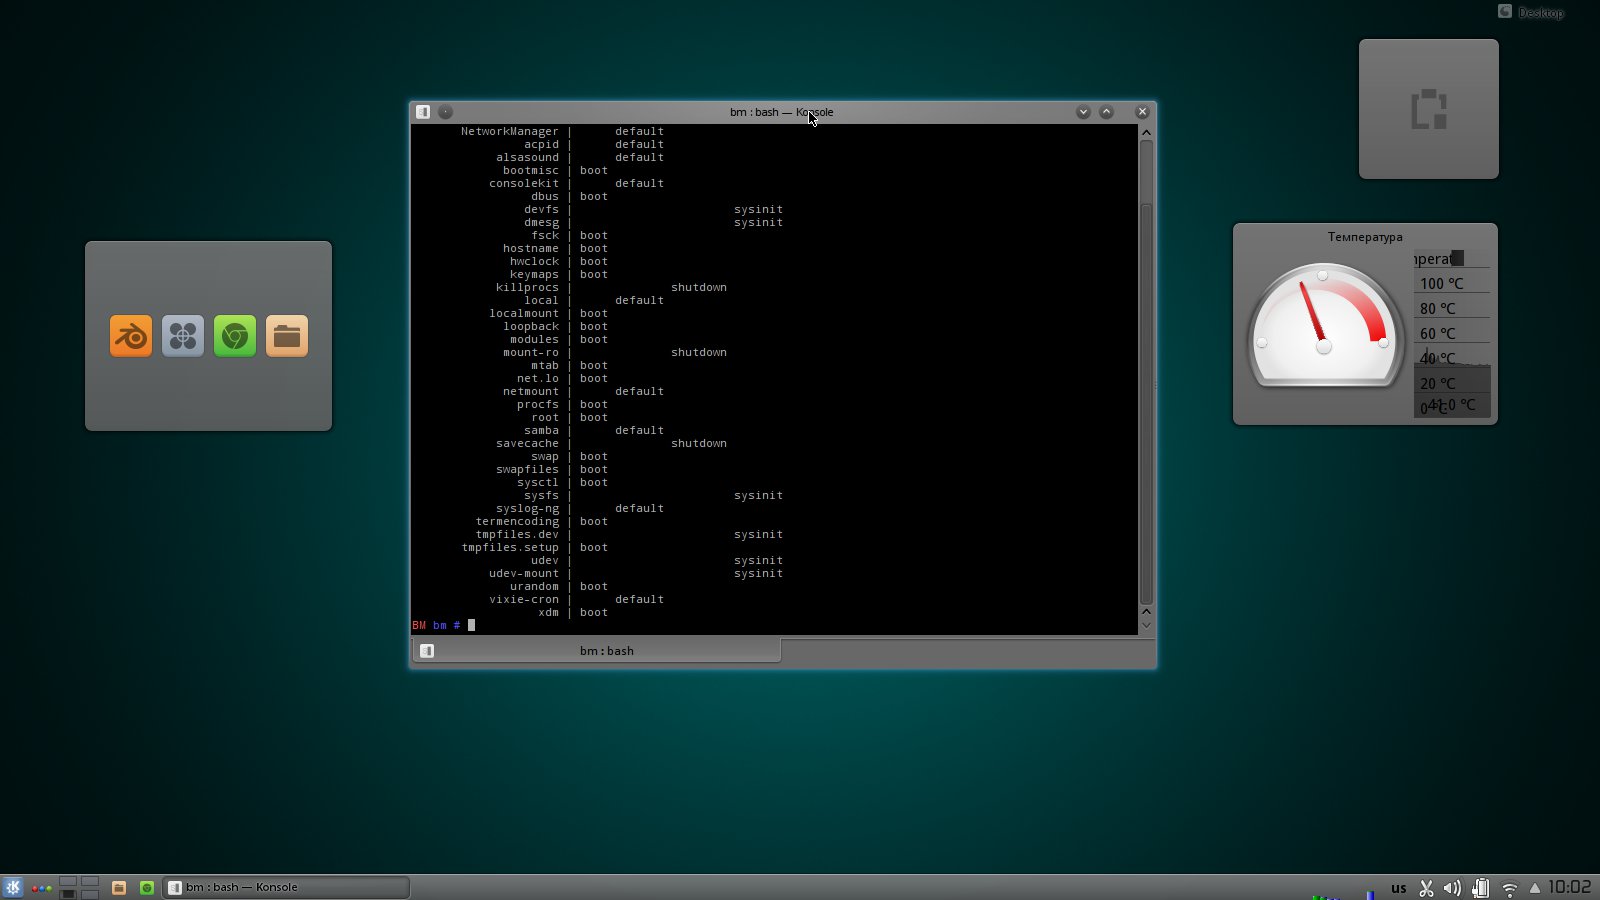Launch Chromium from the desktop folder widget
Image resolution: width=1600 pixels, height=900 pixels.
235,336
